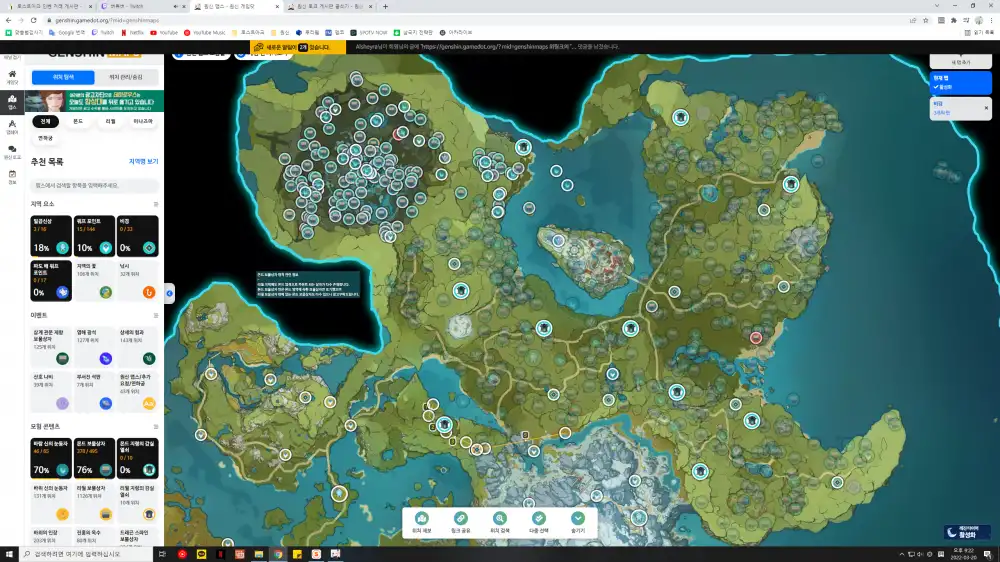
Task: Click the 위치 제보 icon in bottom toolbar
Action: (x=422, y=520)
